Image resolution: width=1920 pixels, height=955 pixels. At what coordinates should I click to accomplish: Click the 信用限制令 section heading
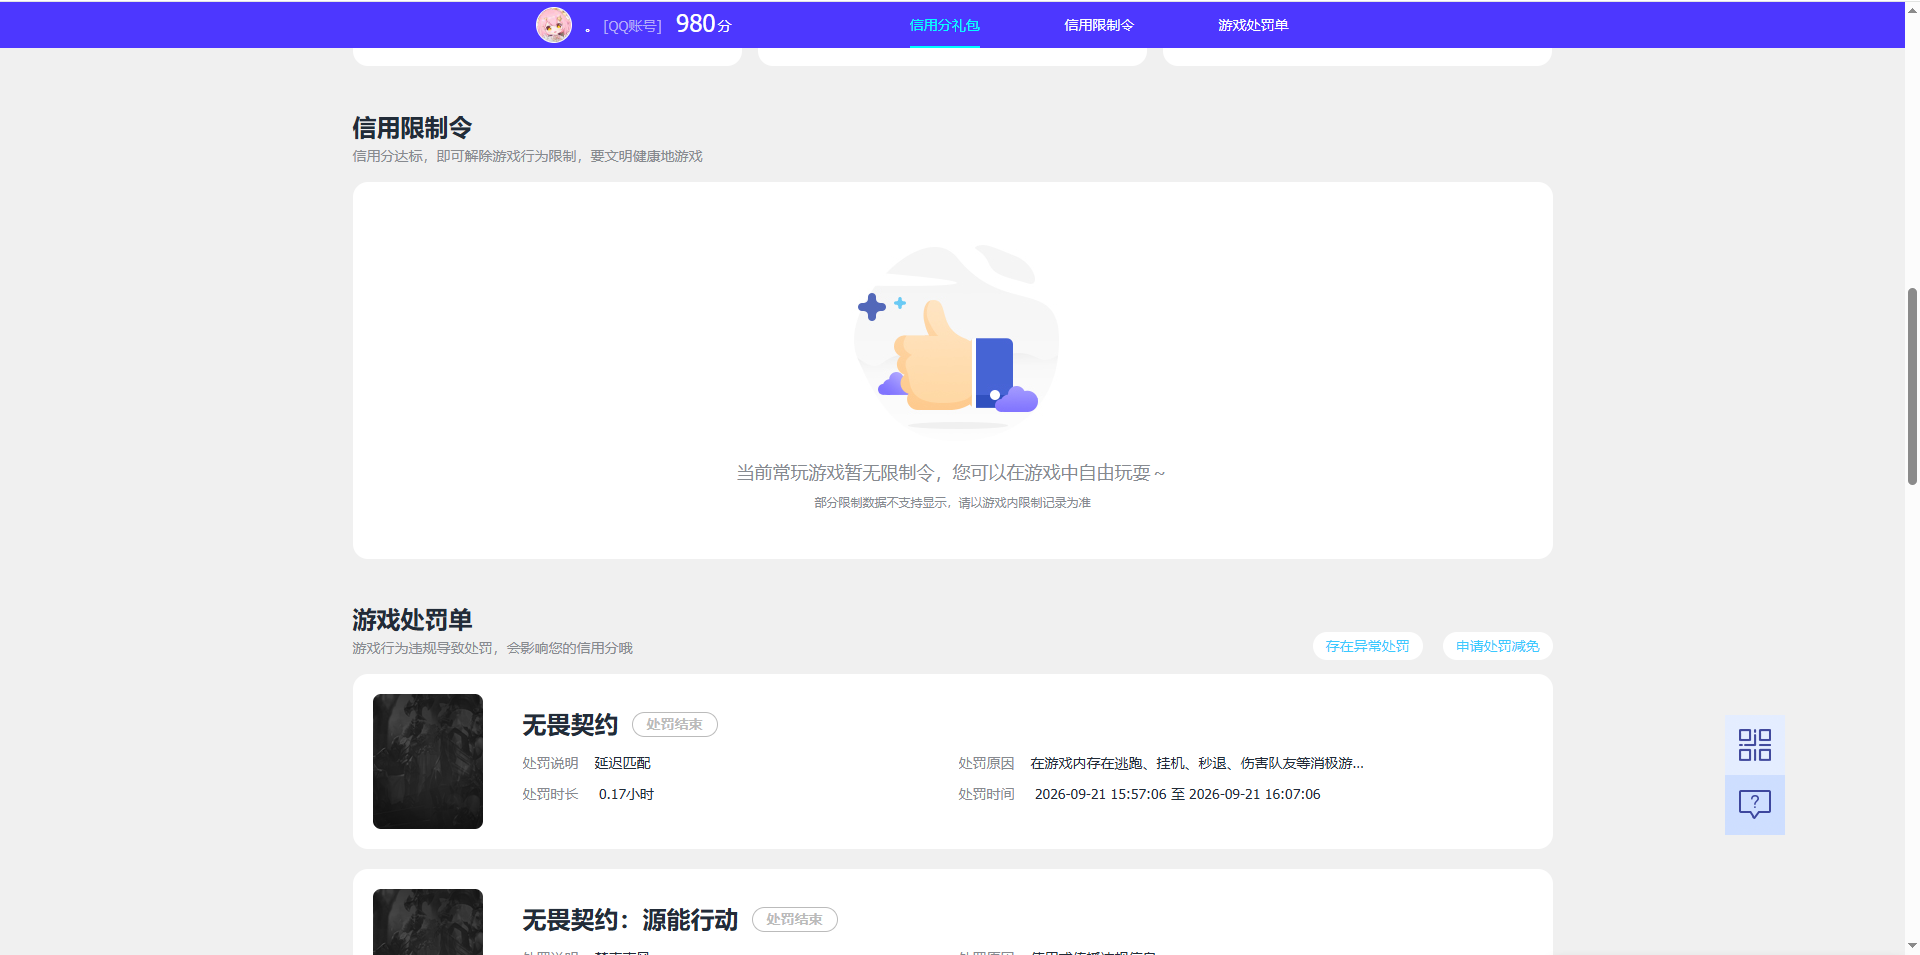(412, 128)
